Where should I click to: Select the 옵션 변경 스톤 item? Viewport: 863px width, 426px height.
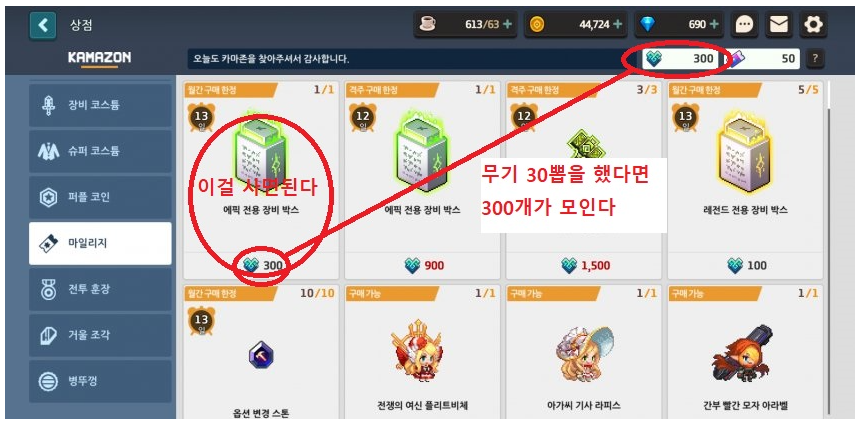(x=261, y=352)
